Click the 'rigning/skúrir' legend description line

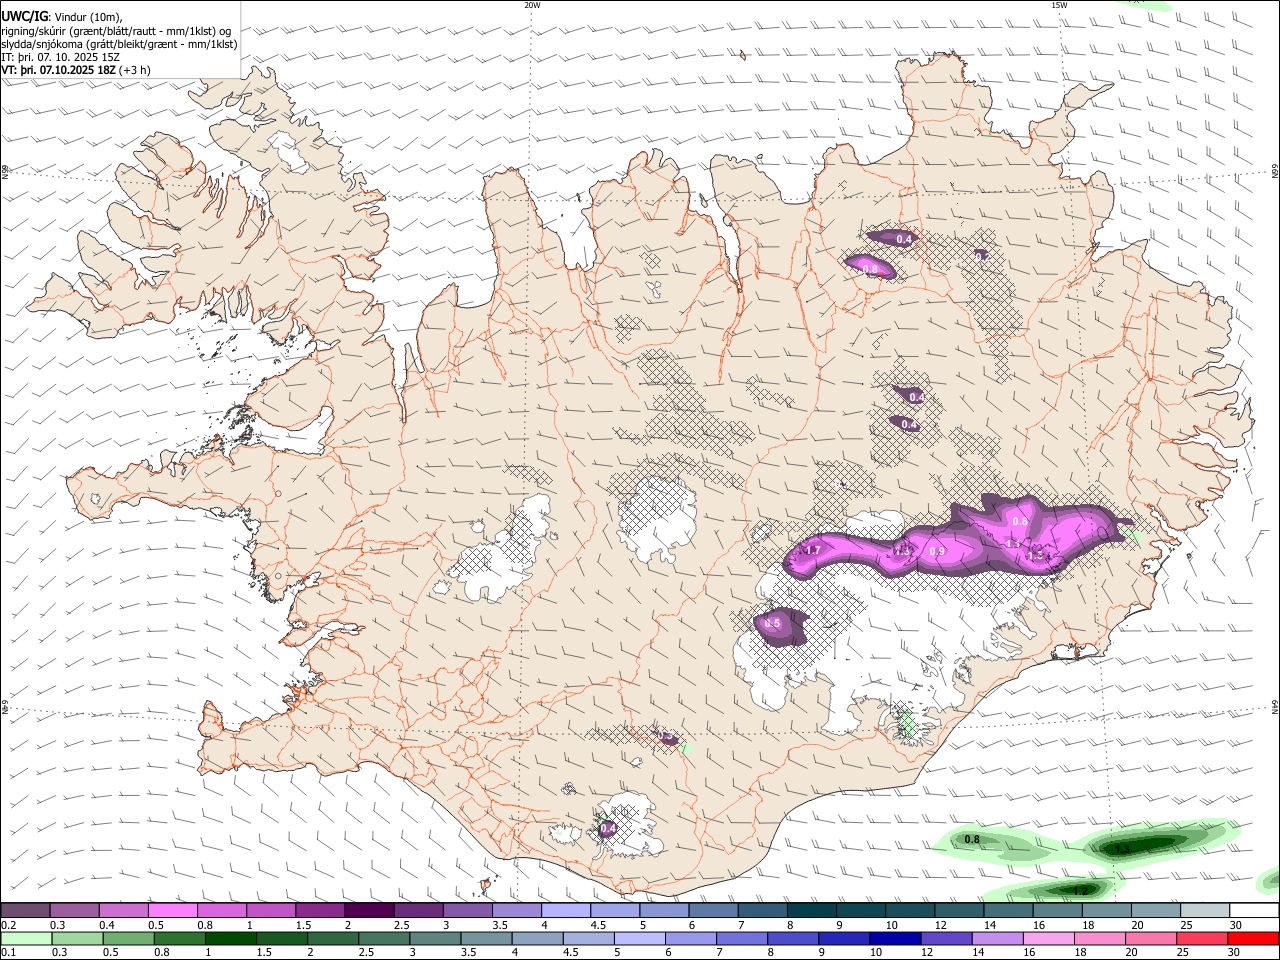[x=118, y=30]
